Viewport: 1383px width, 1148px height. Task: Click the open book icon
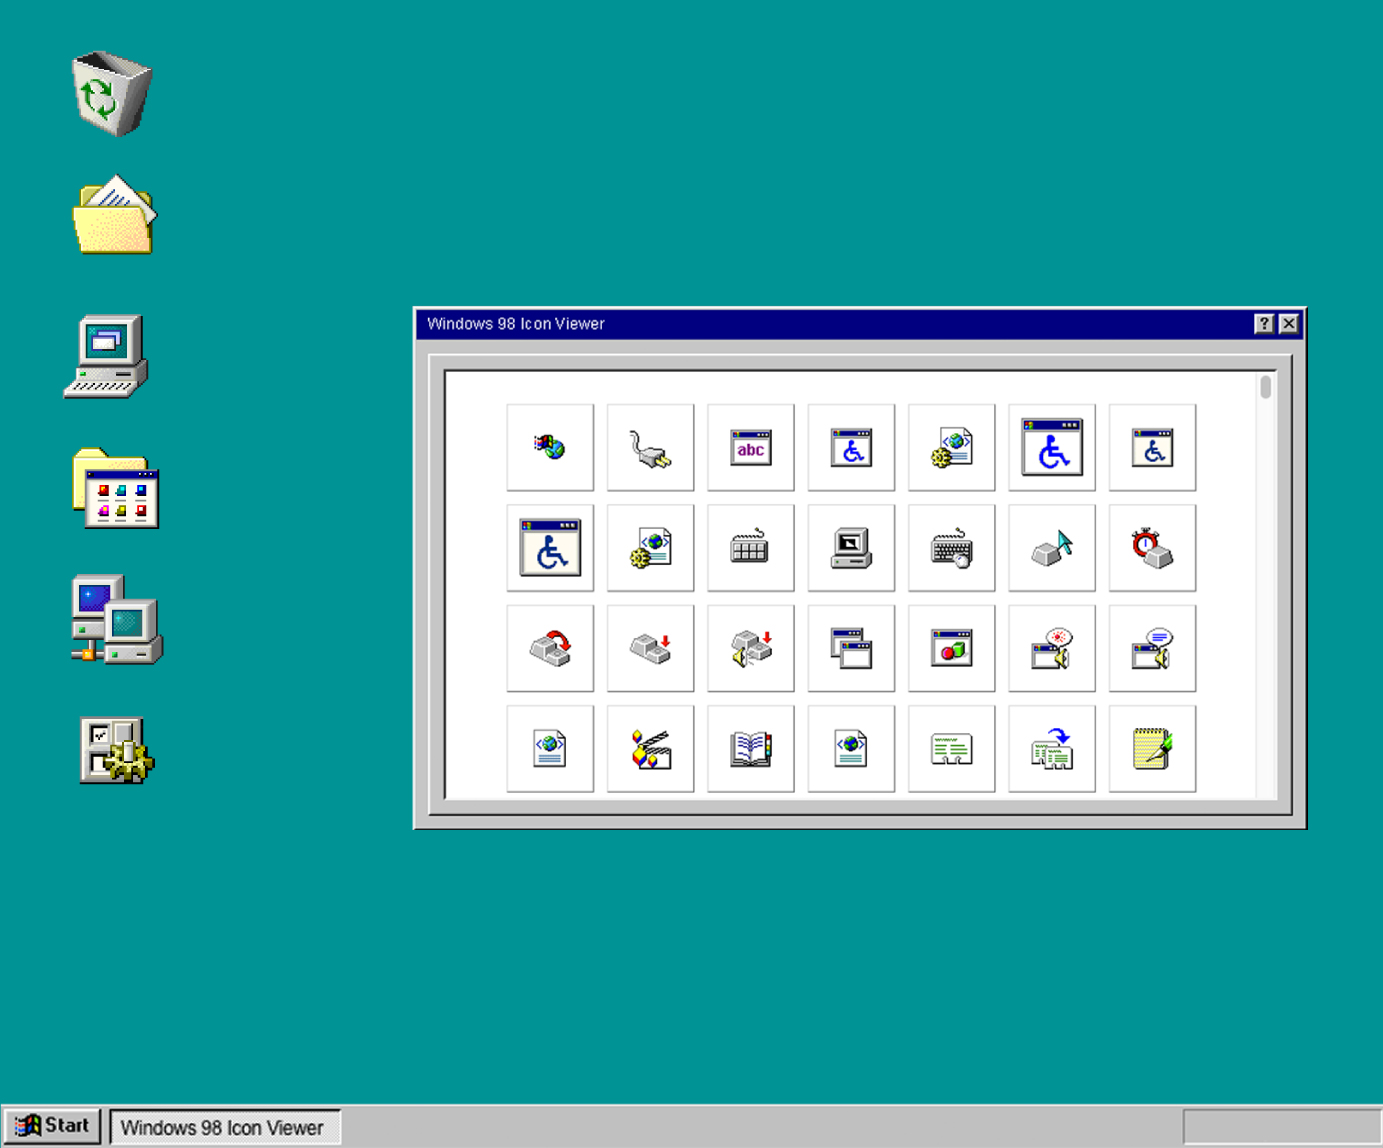point(750,749)
